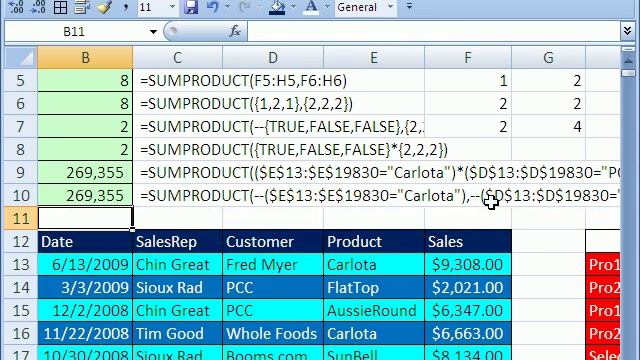The width and height of the screenshot is (640, 360).
Task: Click the Undo arrow
Action: 213,7
